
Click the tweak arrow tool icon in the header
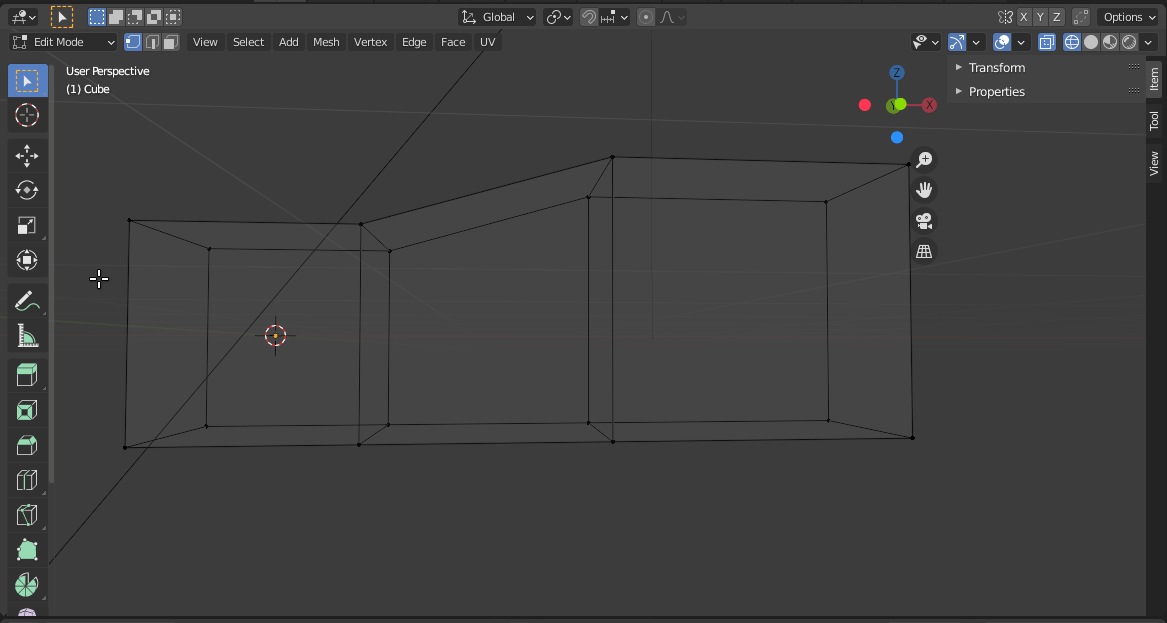pyautogui.click(x=62, y=16)
